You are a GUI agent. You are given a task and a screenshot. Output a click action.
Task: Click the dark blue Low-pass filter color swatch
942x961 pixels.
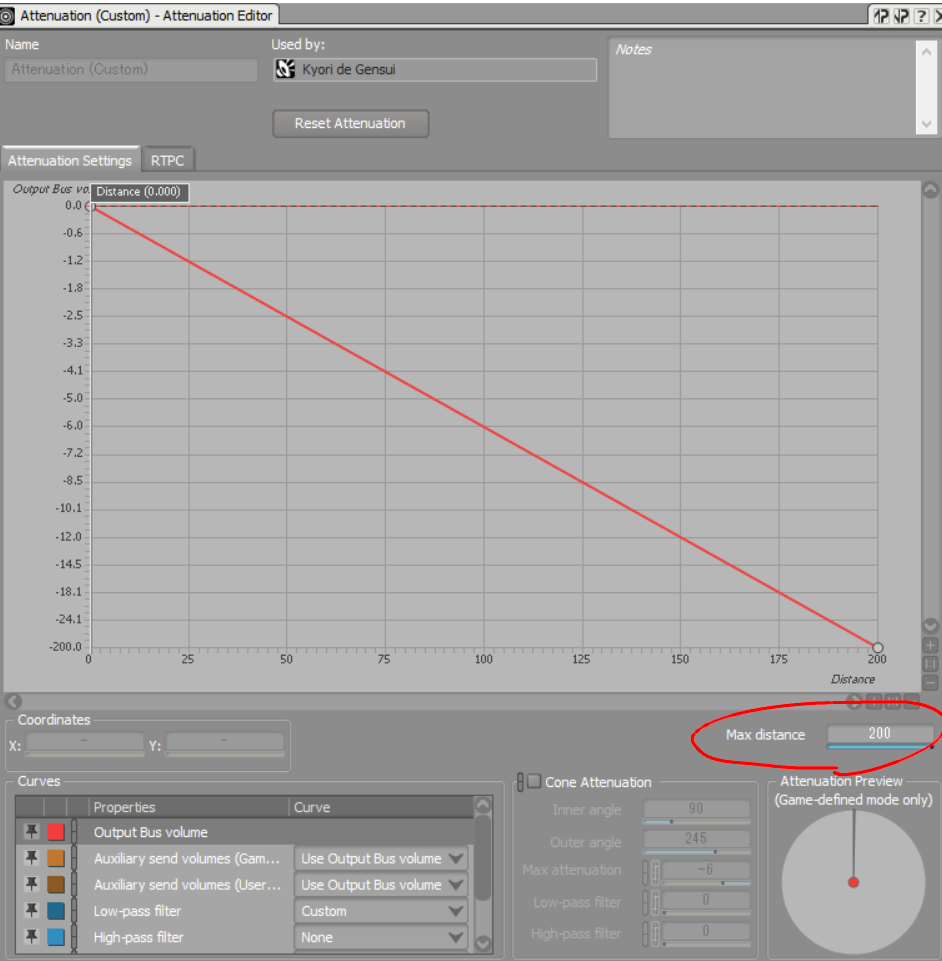[56, 910]
